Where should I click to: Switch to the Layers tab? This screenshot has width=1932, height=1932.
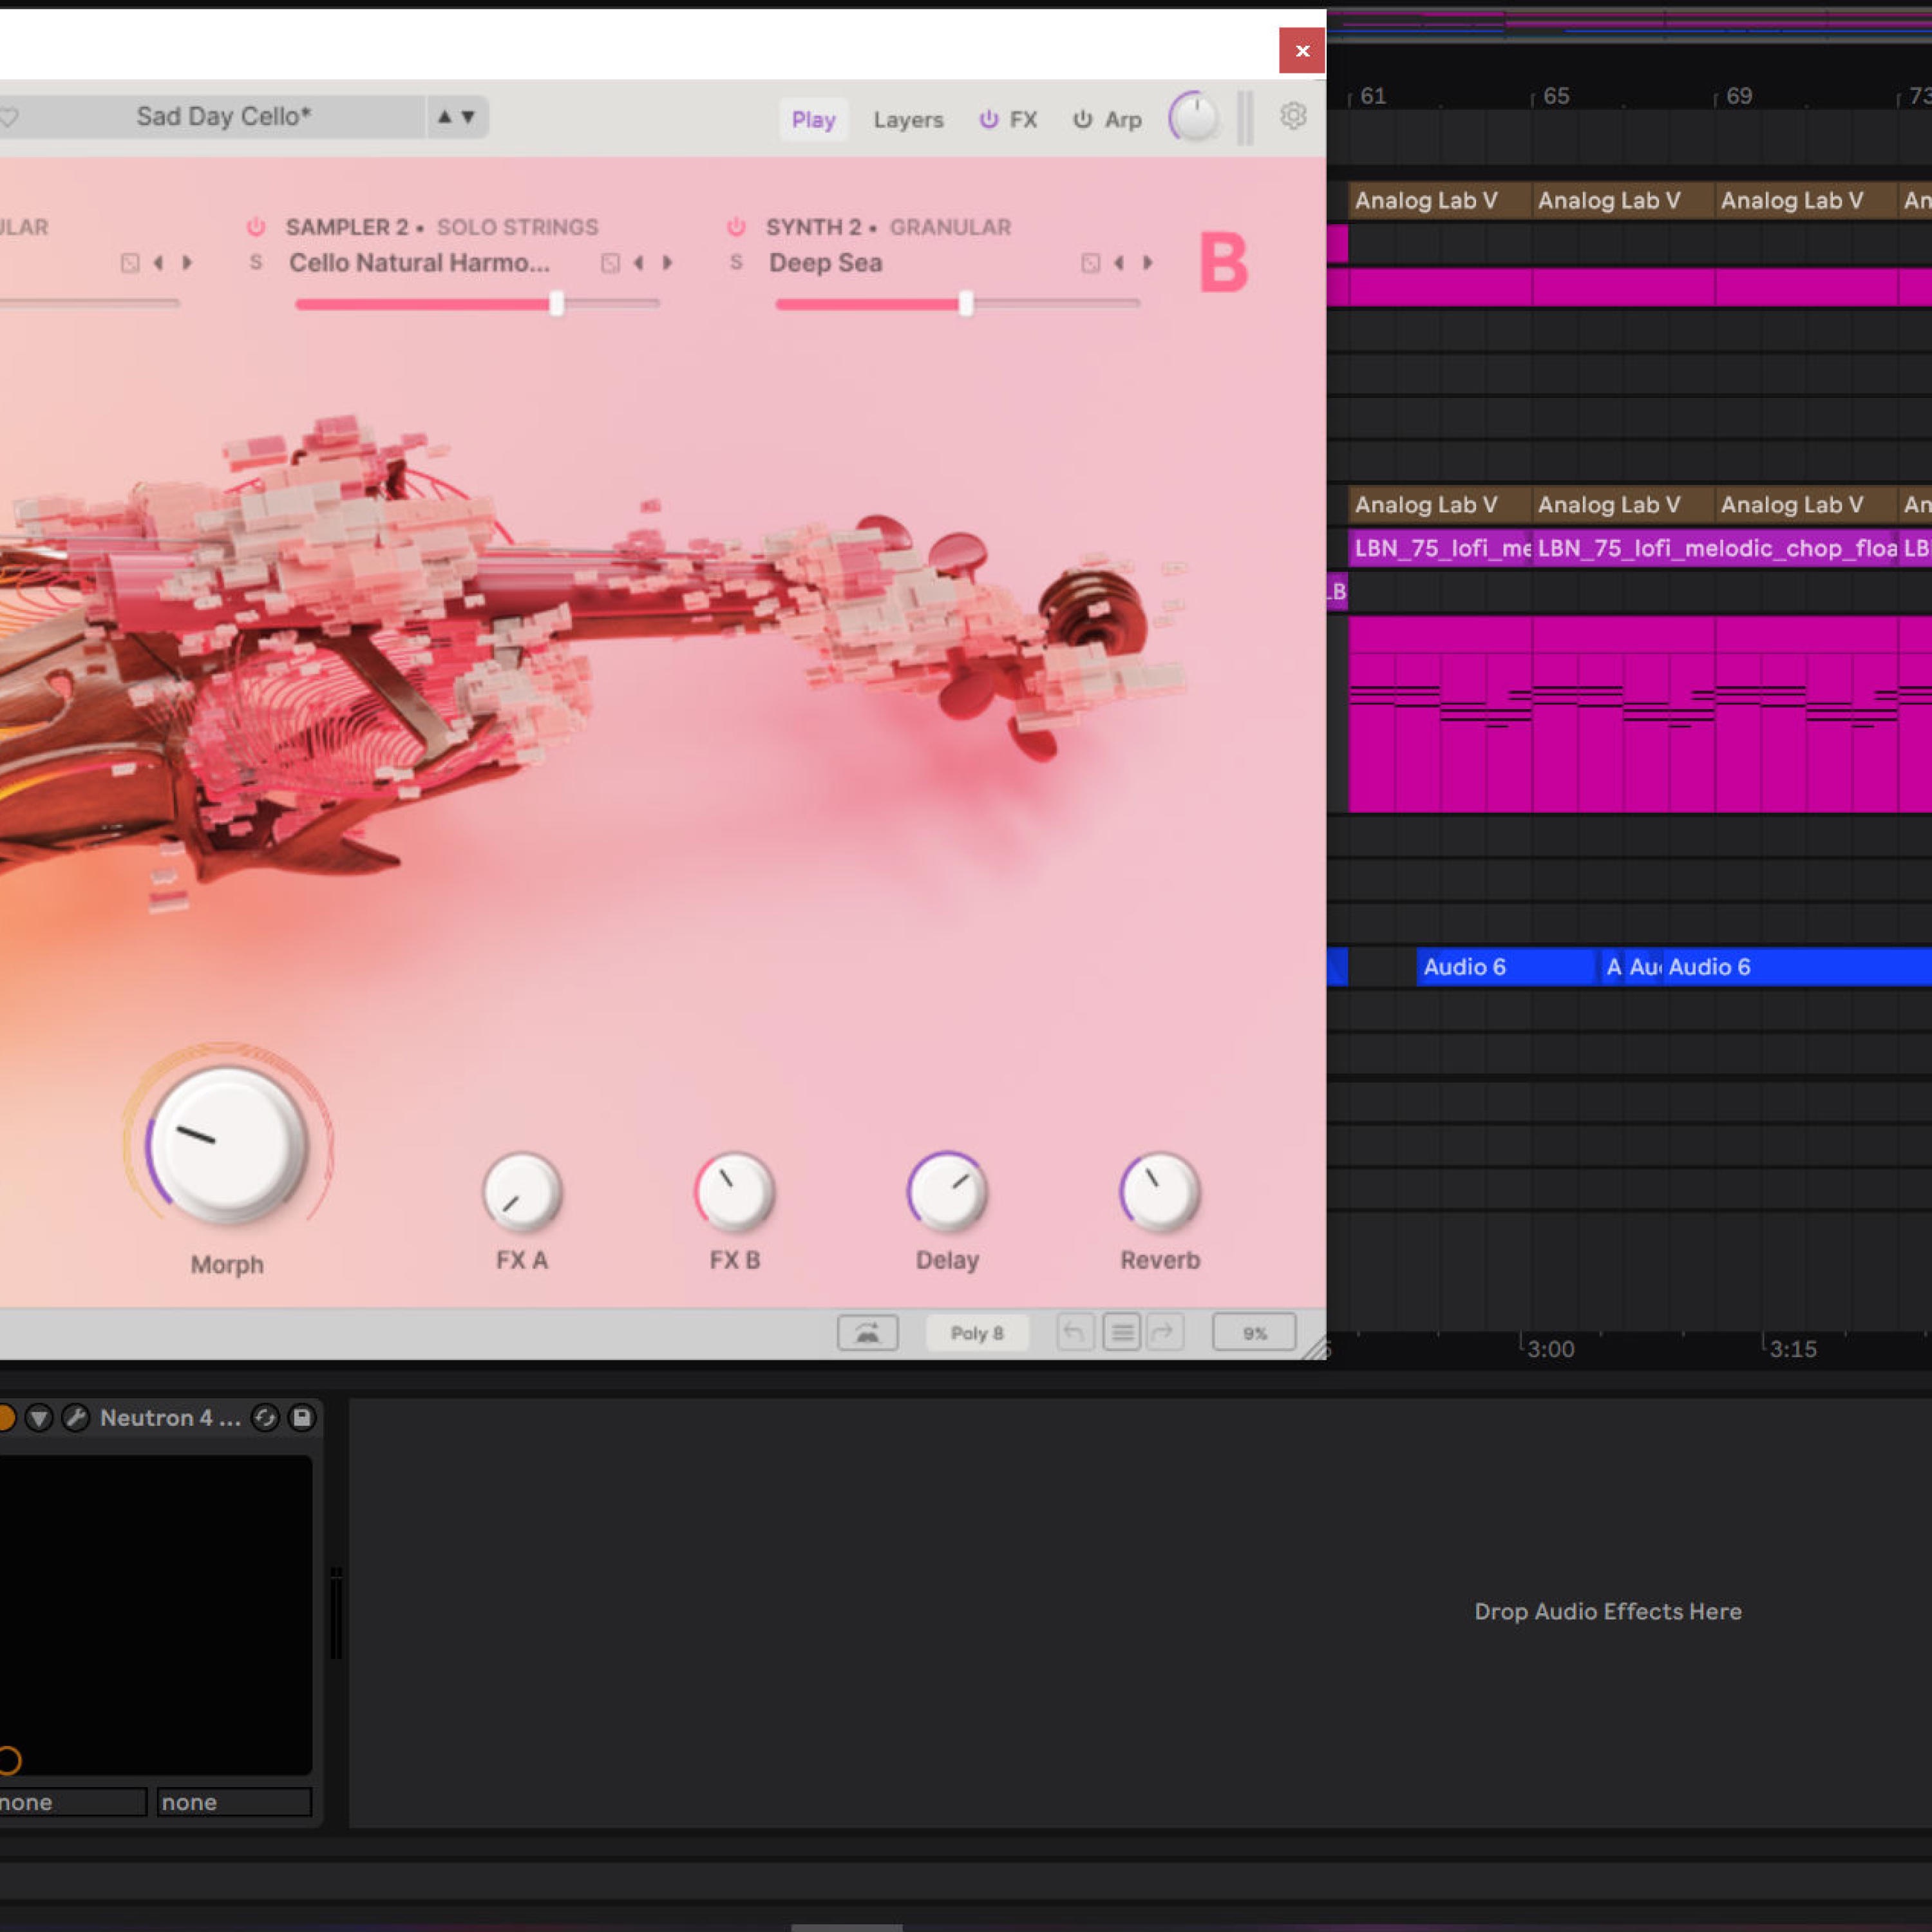point(908,120)
